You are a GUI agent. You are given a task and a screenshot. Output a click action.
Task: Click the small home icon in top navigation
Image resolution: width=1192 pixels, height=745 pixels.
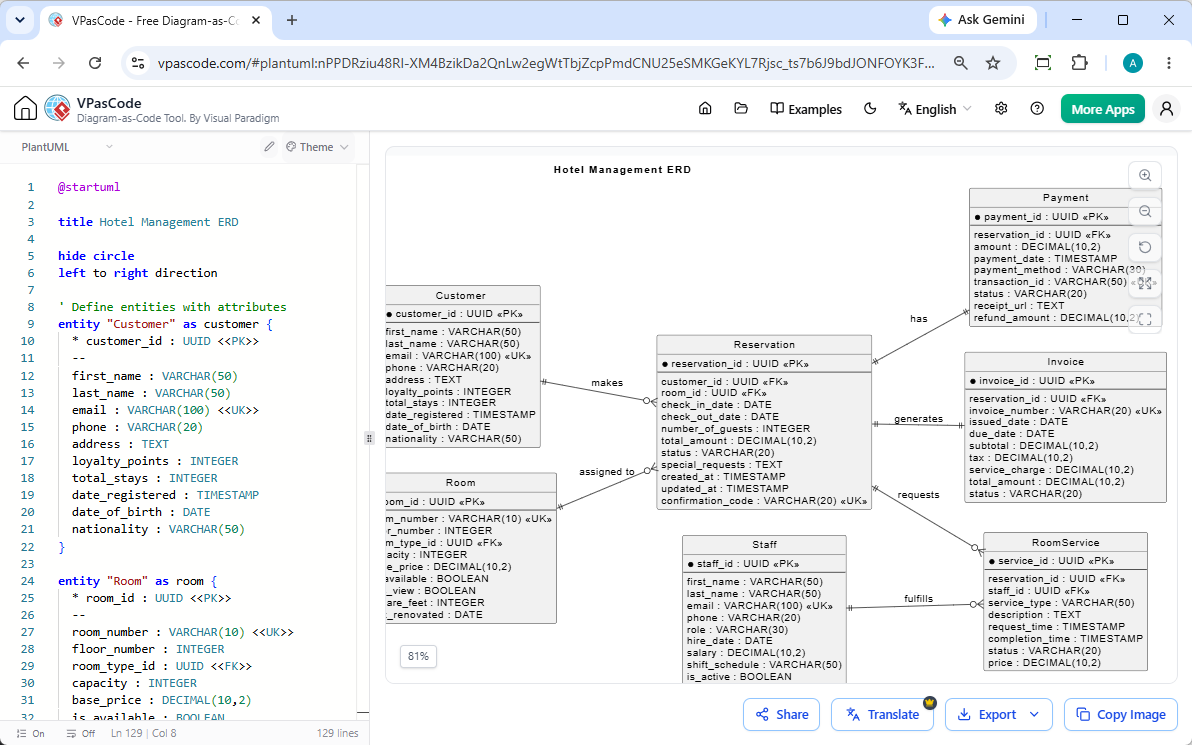click(x=705, y=109)
